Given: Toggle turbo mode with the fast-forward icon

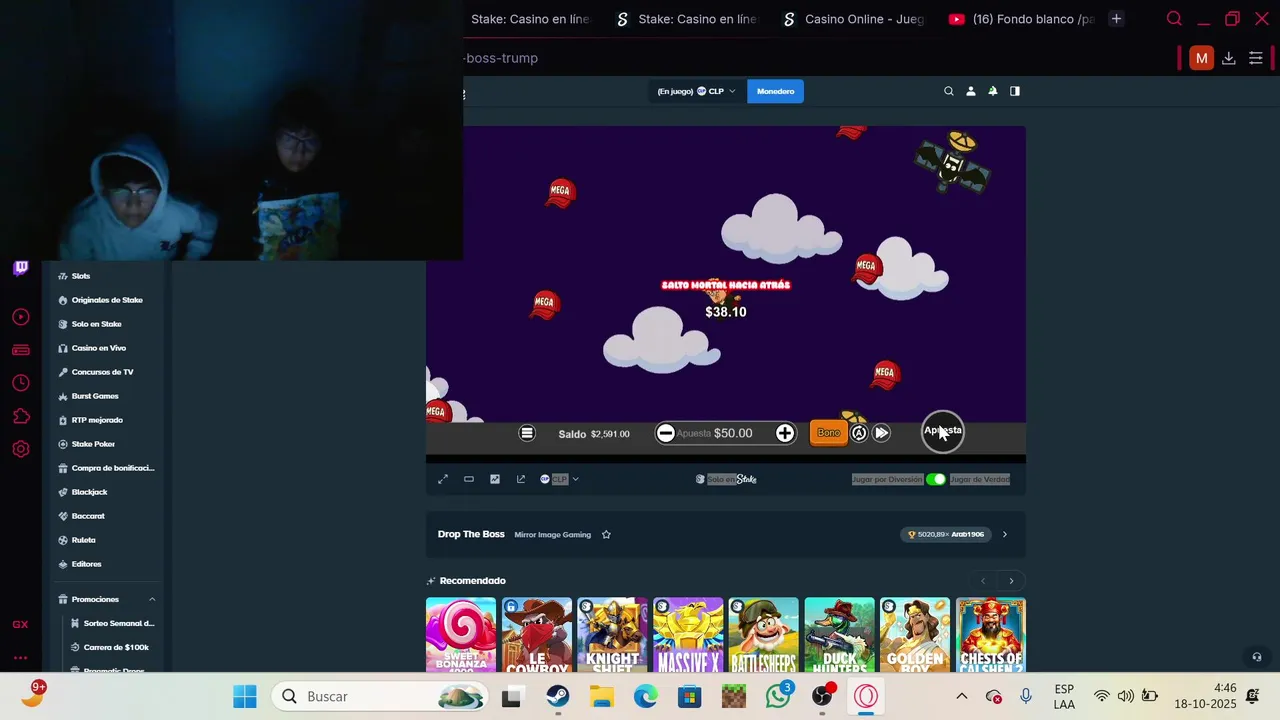Looking at the screenshot, I should (x=881, y=433).
